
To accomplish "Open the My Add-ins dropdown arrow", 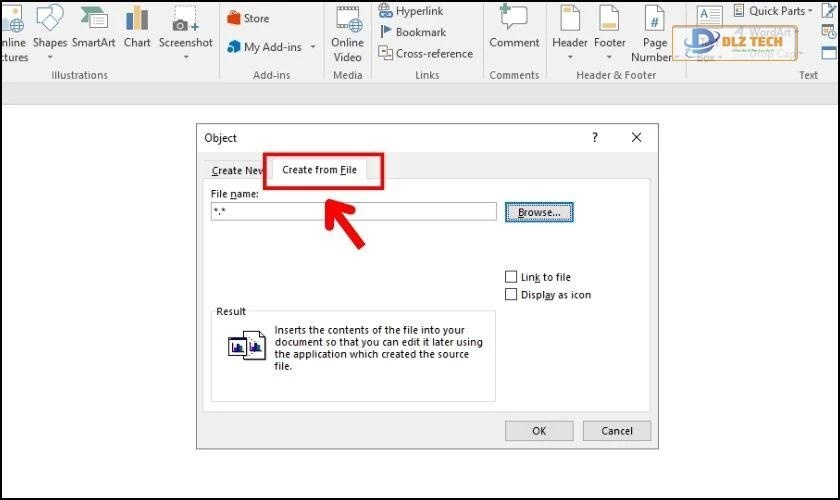I will pos(312,47).
